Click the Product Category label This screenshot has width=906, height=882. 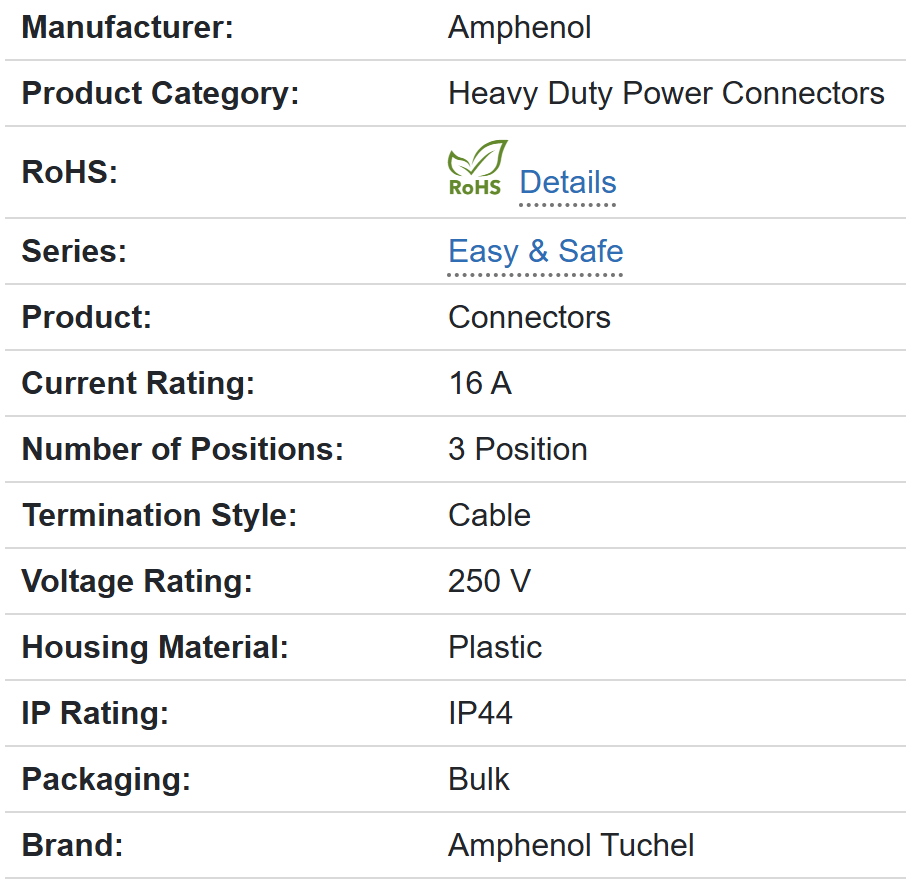(160, 93)
